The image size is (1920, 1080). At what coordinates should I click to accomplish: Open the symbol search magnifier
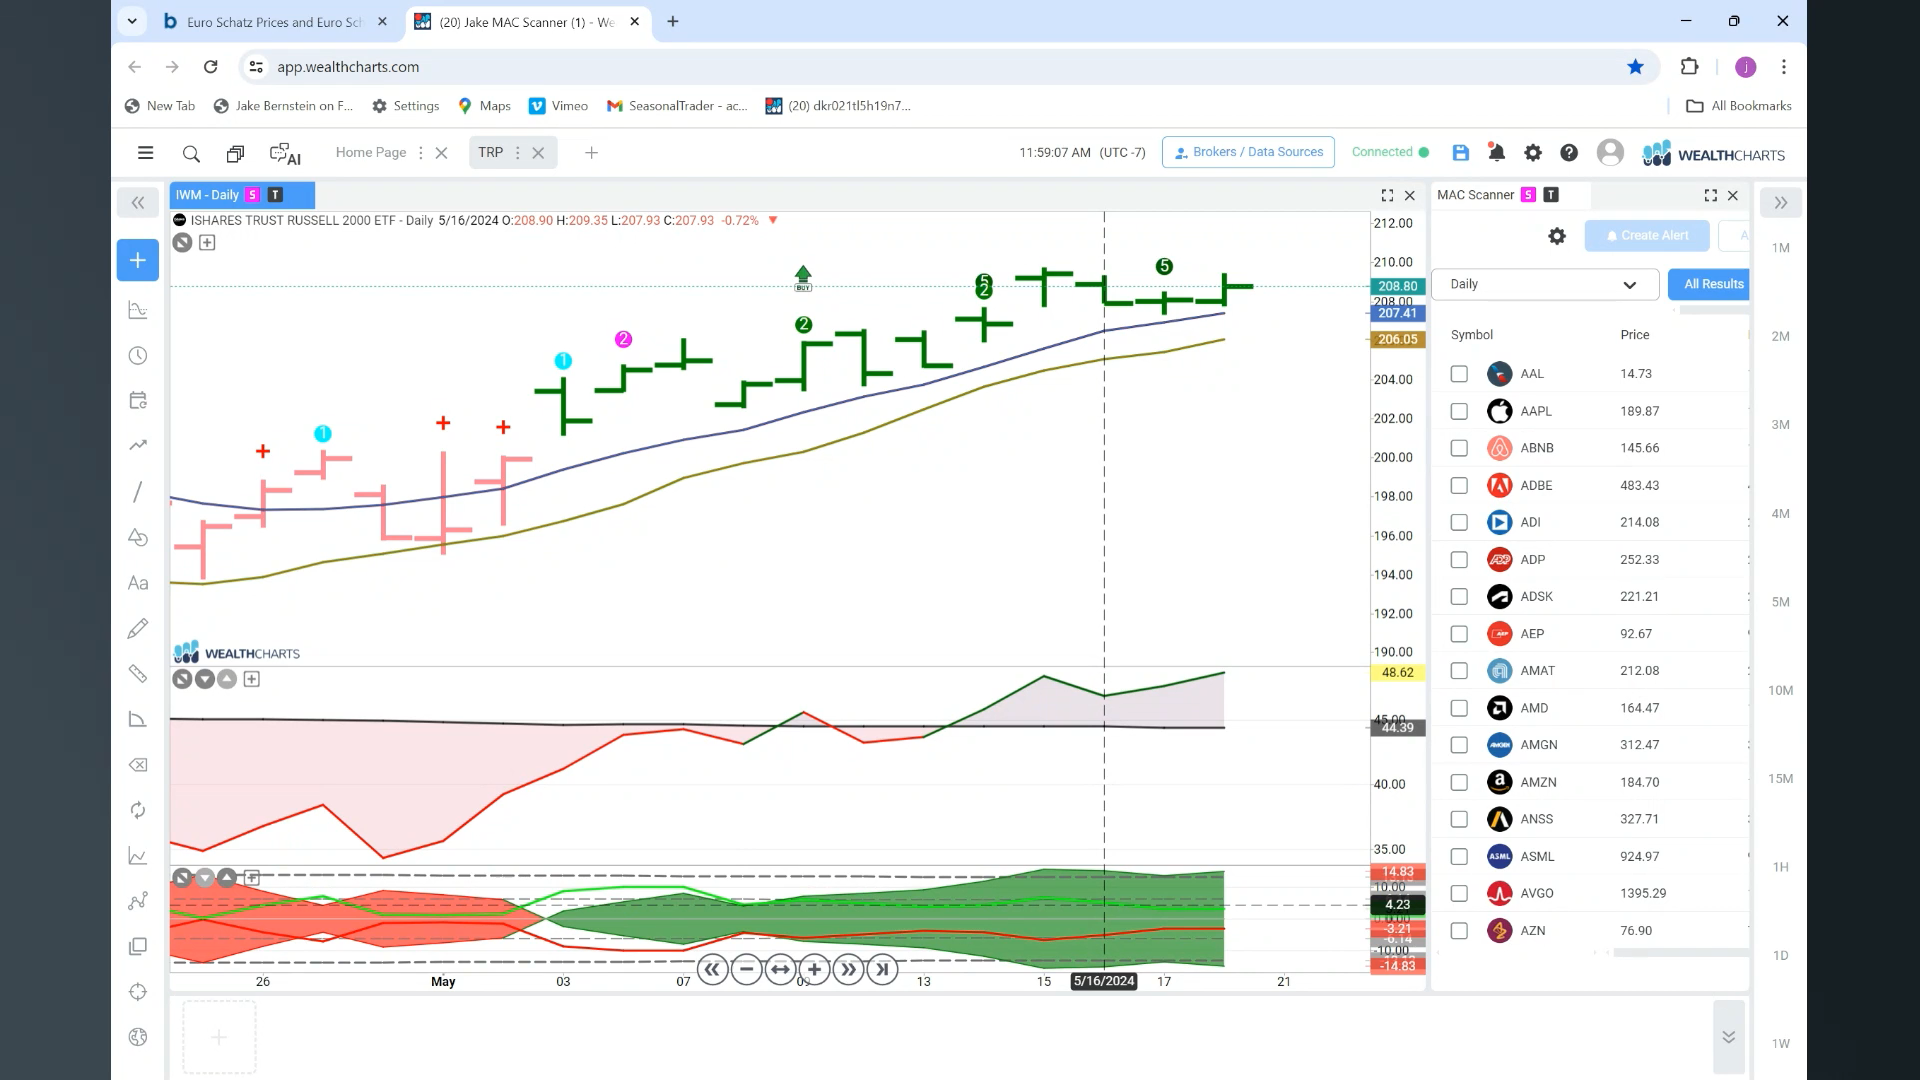[191, 154]
